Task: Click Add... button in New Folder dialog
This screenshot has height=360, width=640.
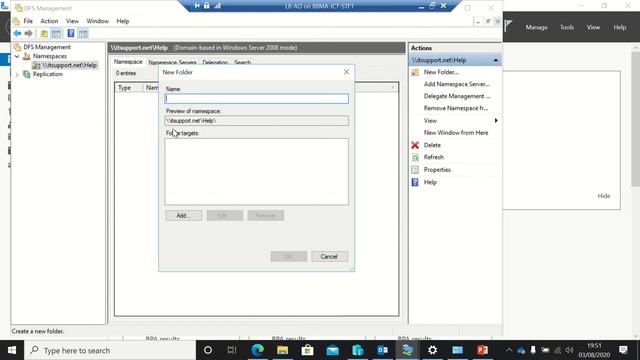Action: pos(184,216)
